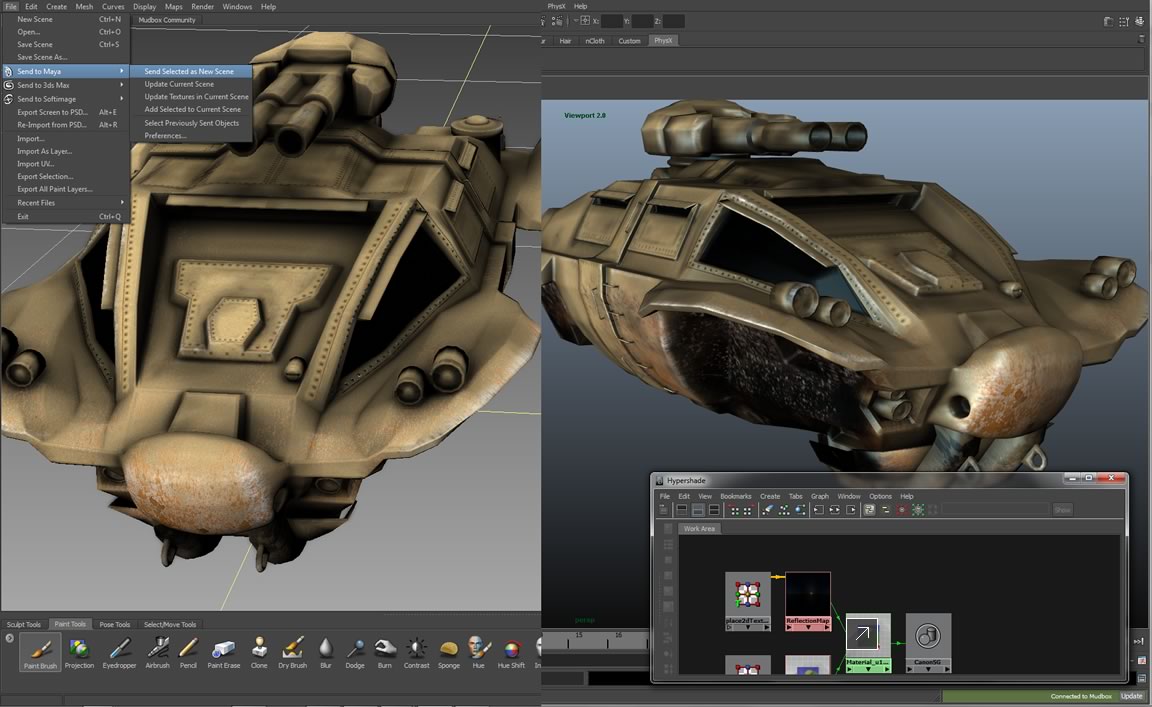Choose the Dry Brush tool
Screen dimensions: 1152x707
click(292, 652)
